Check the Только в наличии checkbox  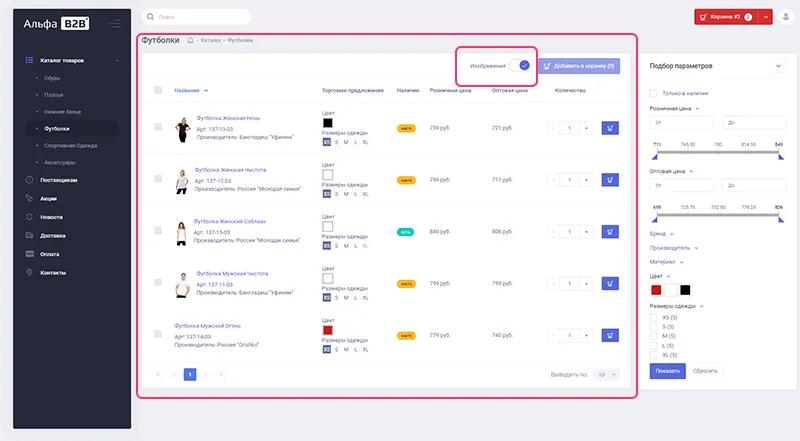coord(654,94)
